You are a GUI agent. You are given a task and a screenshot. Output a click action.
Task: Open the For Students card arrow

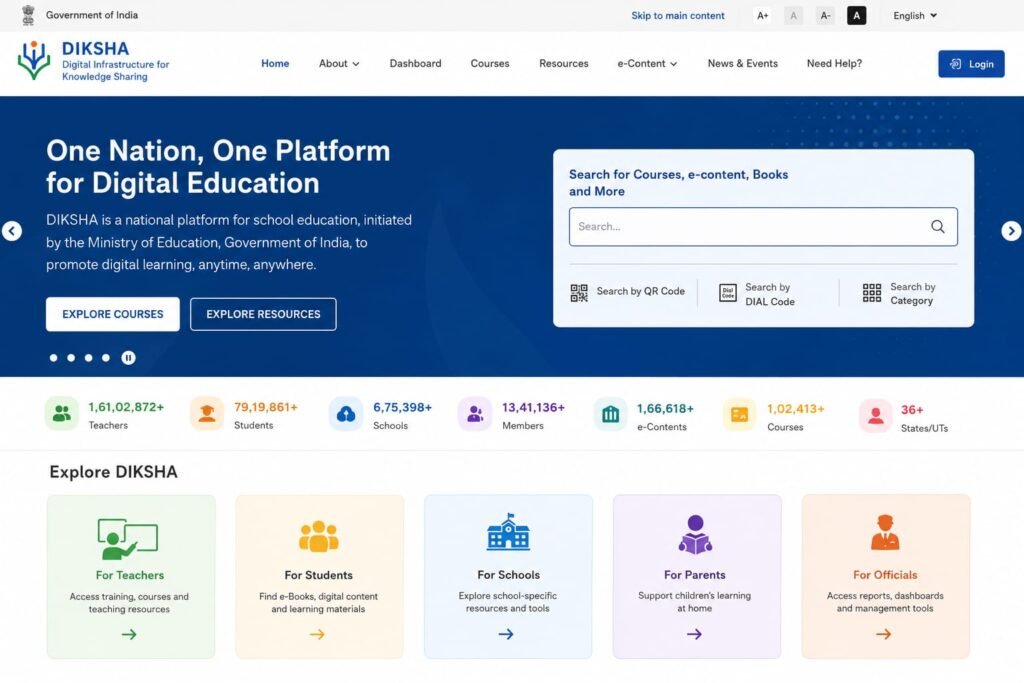317,634
